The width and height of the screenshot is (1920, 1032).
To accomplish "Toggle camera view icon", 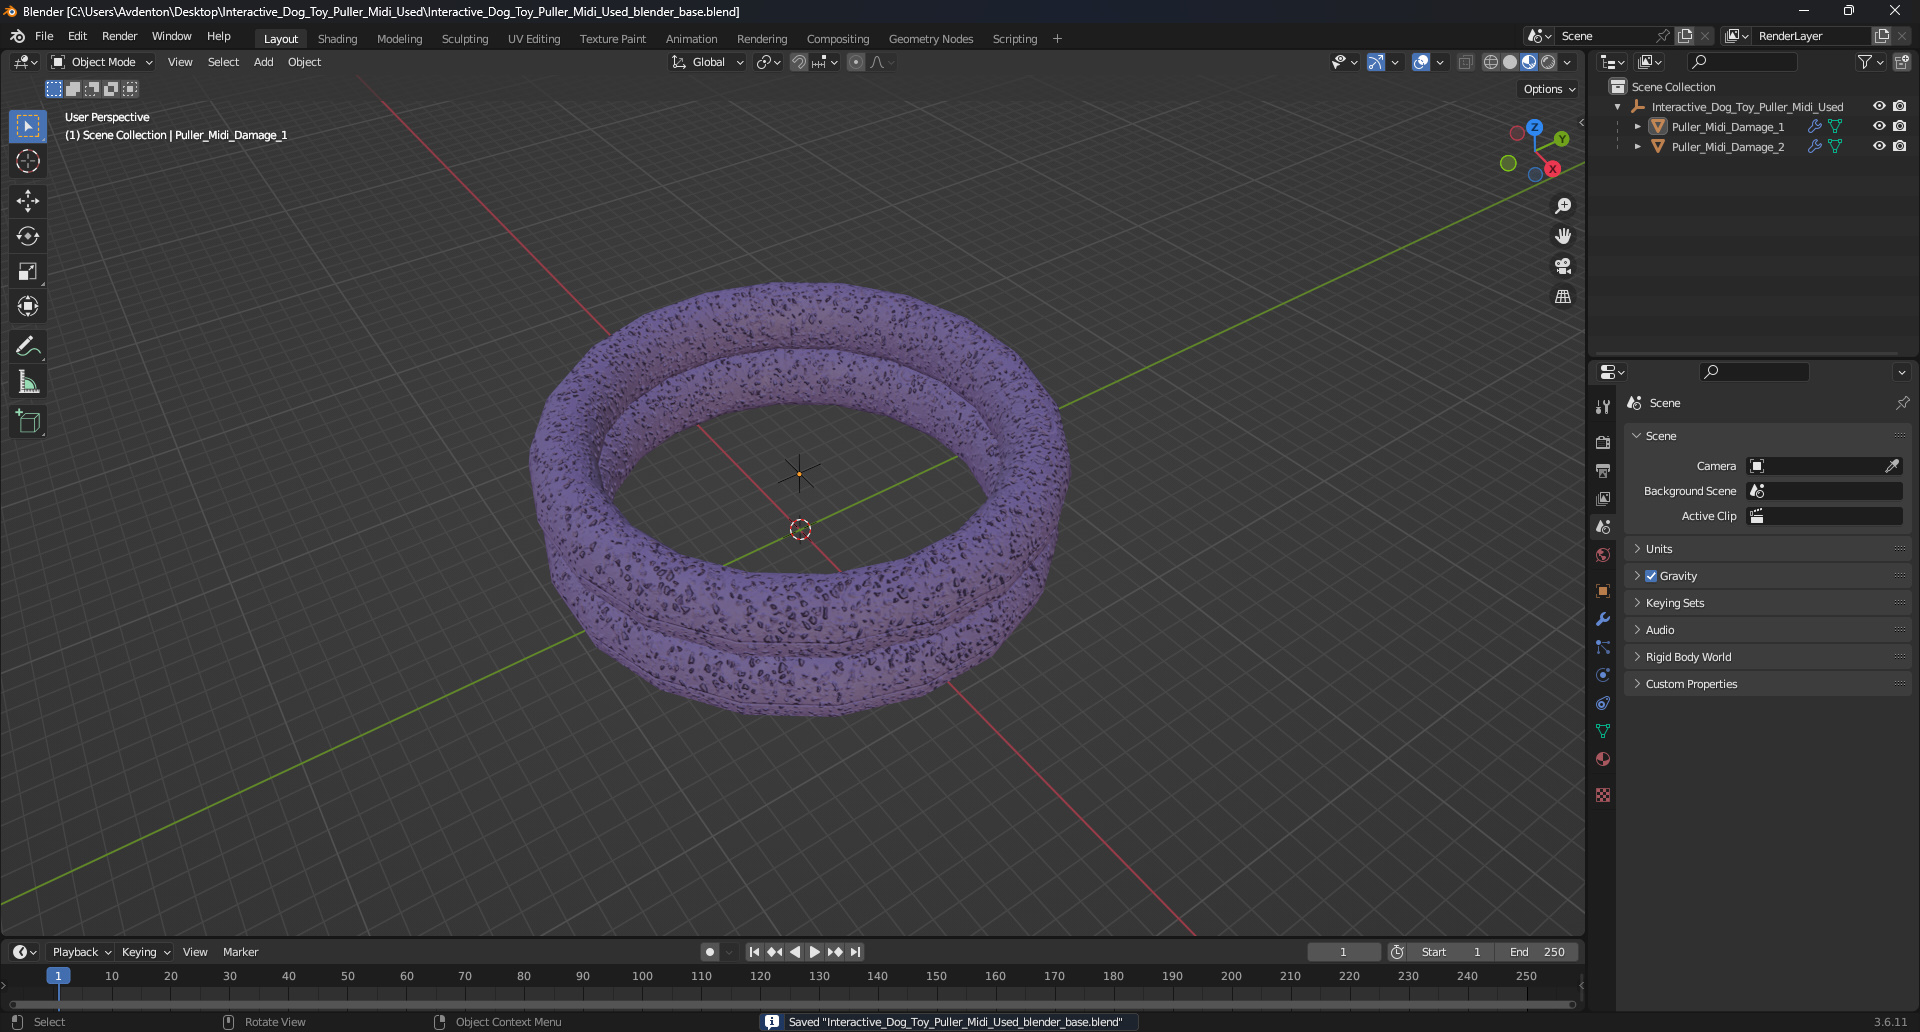I will (x=1563, y=266).
